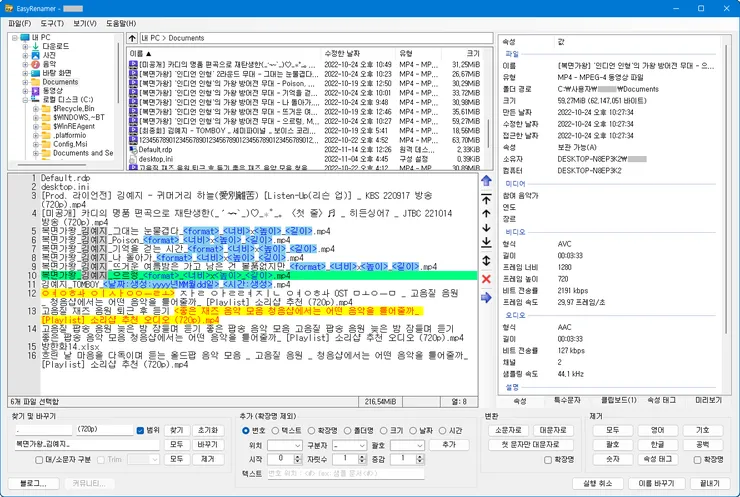Viewport: 740px width, 497px height.
Task: Move selected line up one row
Action: point(486,214)
